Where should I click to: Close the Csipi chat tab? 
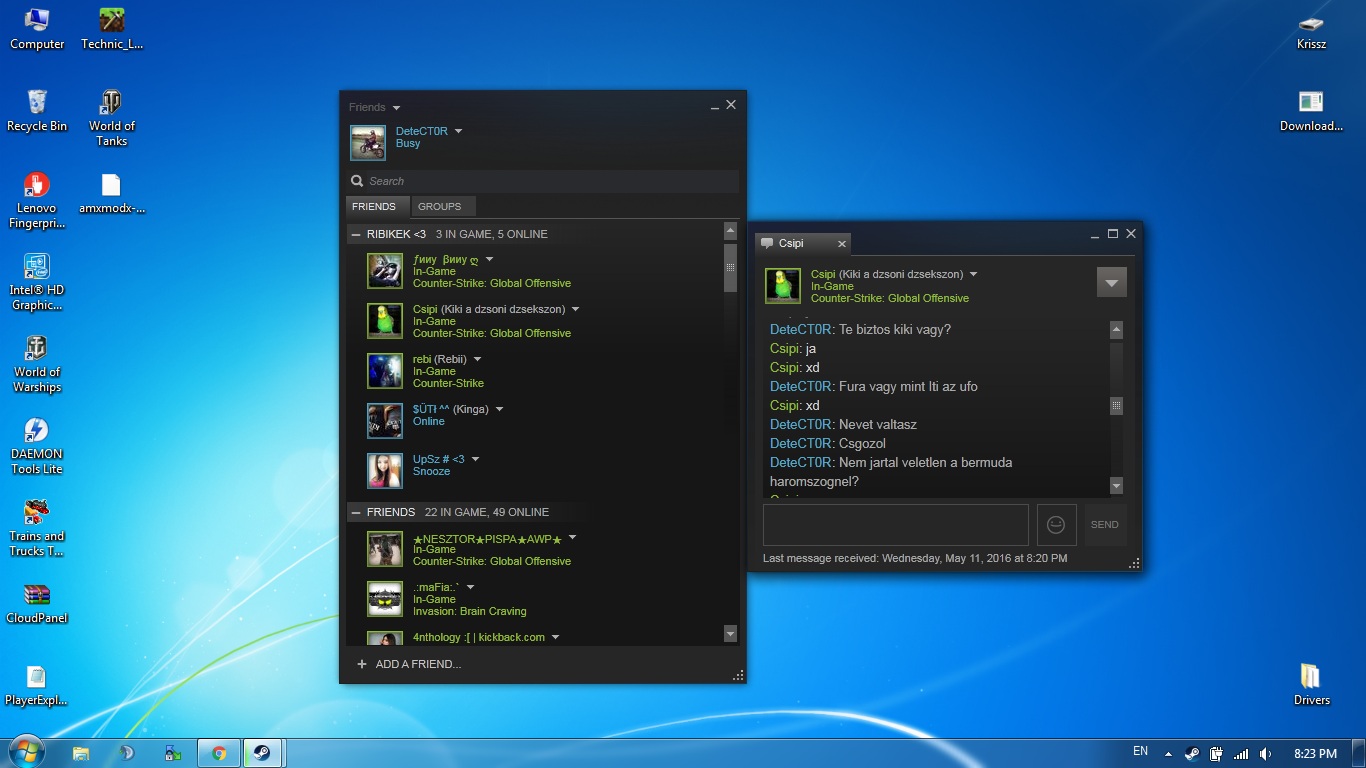pyautogui.click(x=842, y=243)
